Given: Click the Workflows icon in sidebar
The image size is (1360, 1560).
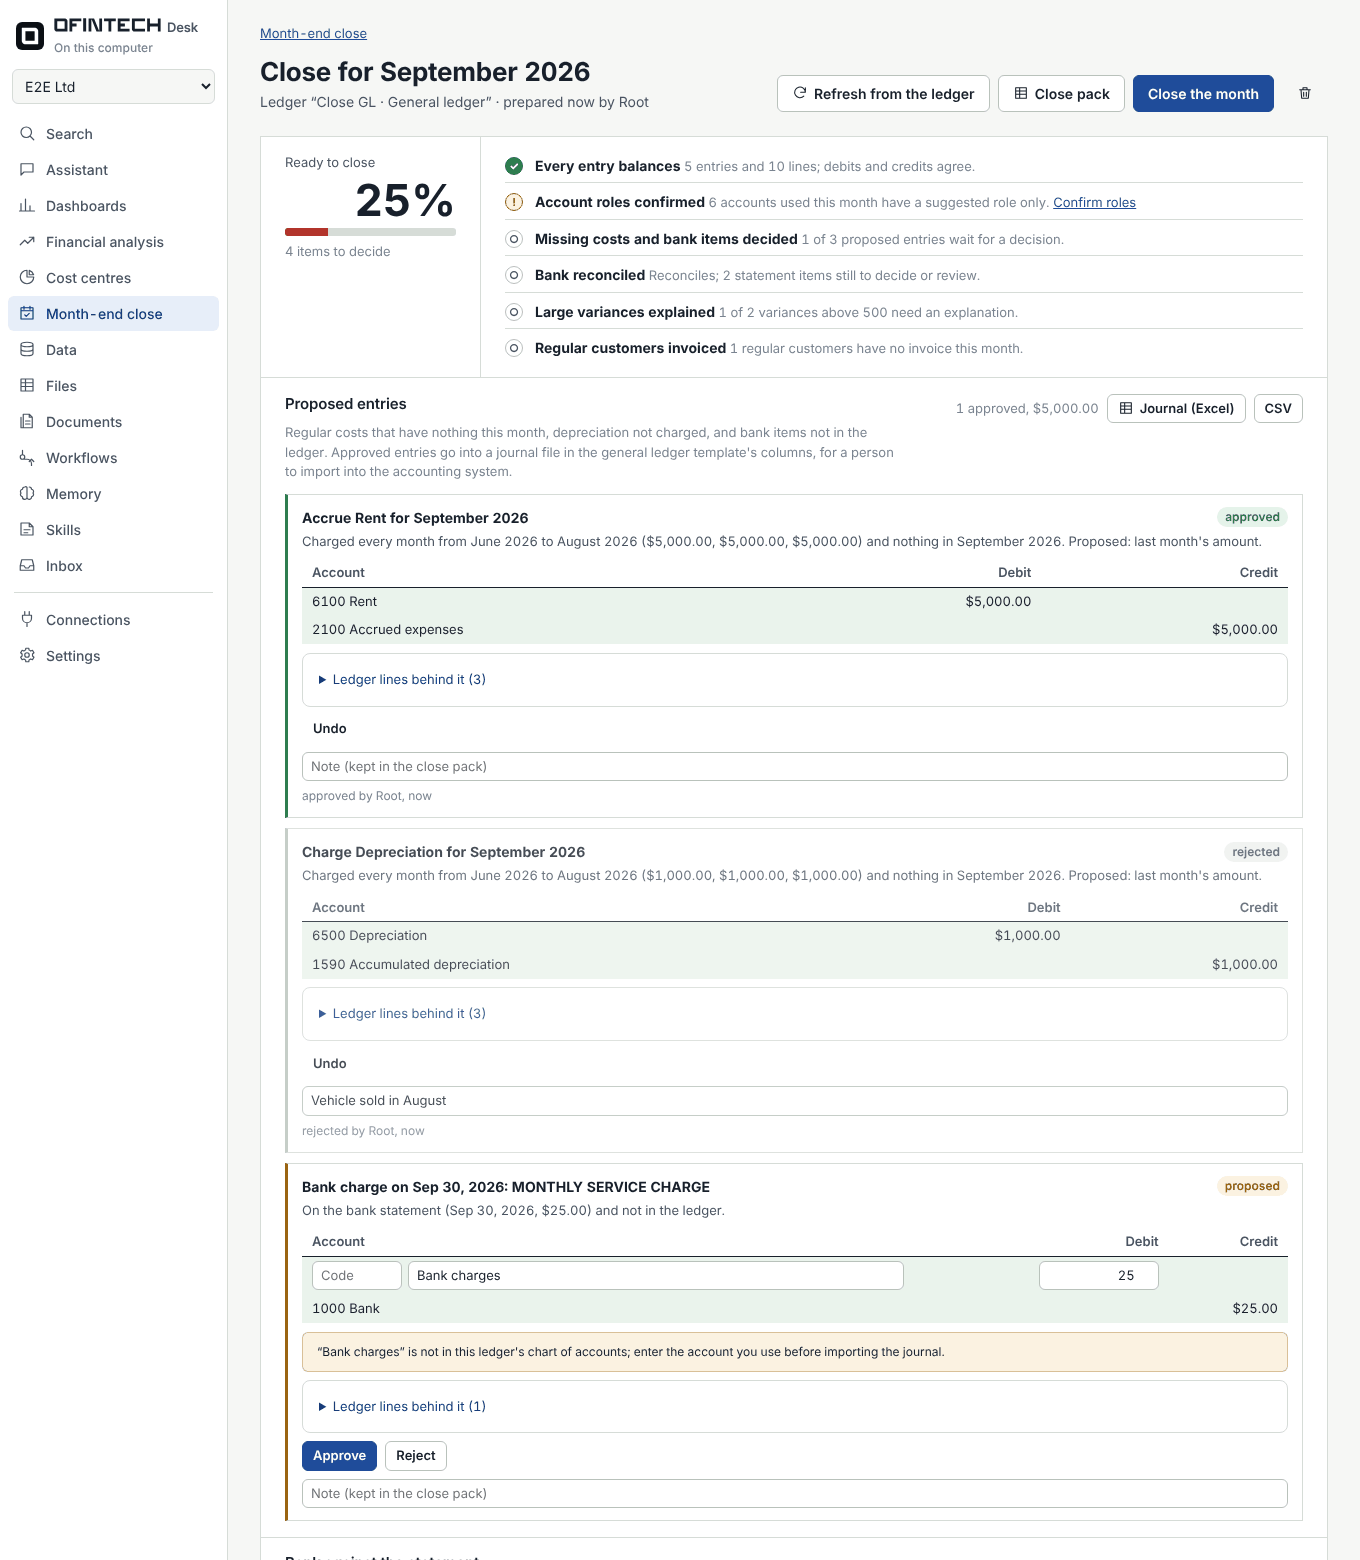Looking at the screenshot, I should click(x=27, y=458).
